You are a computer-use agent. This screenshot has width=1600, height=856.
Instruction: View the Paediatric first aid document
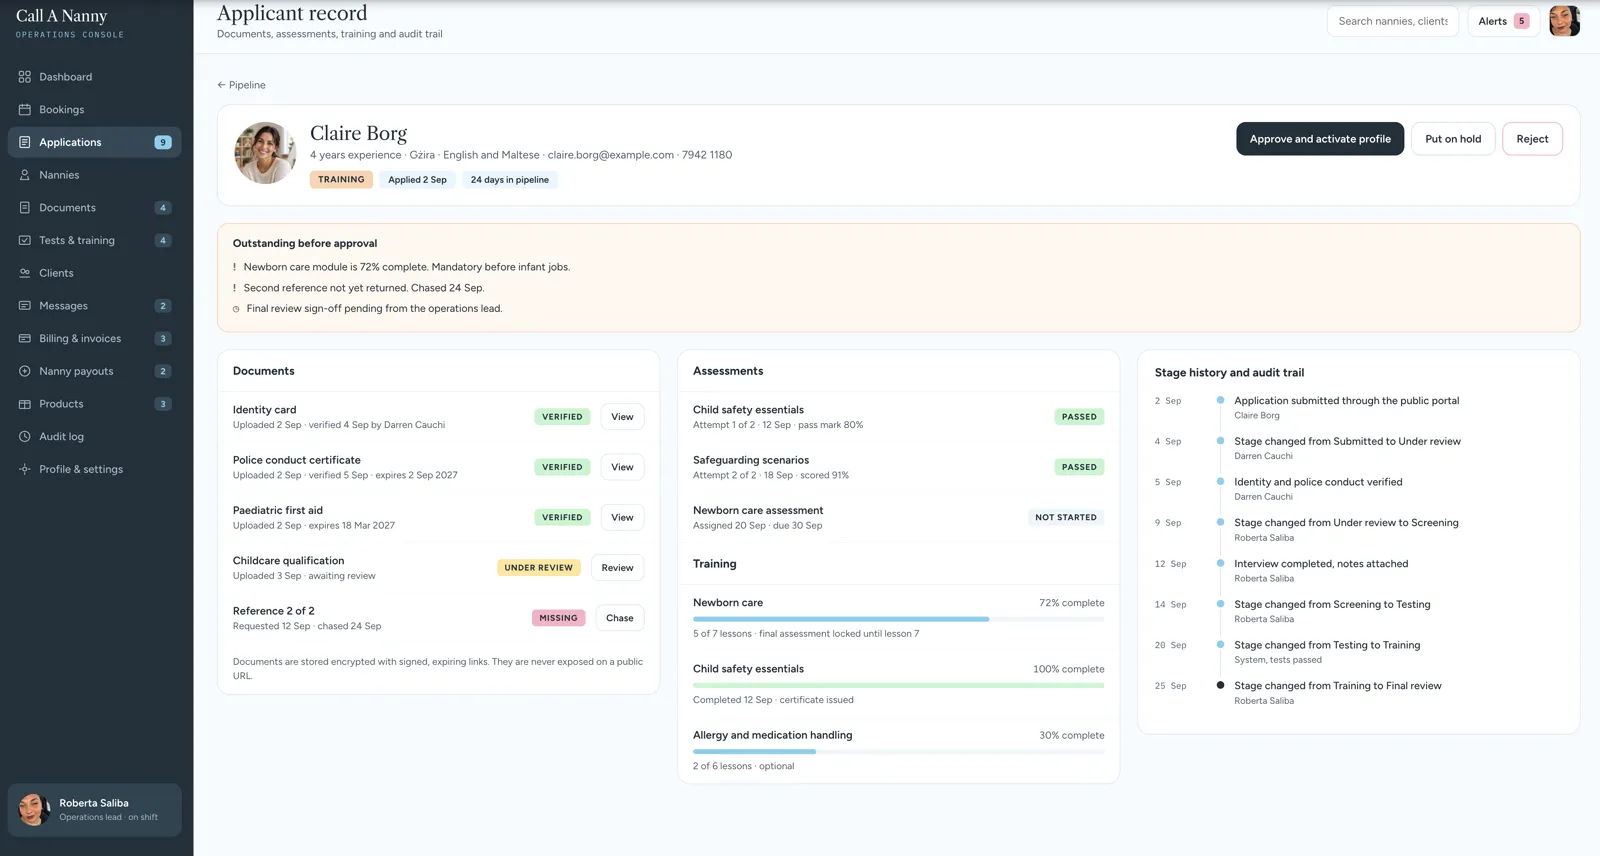point(622,517)
